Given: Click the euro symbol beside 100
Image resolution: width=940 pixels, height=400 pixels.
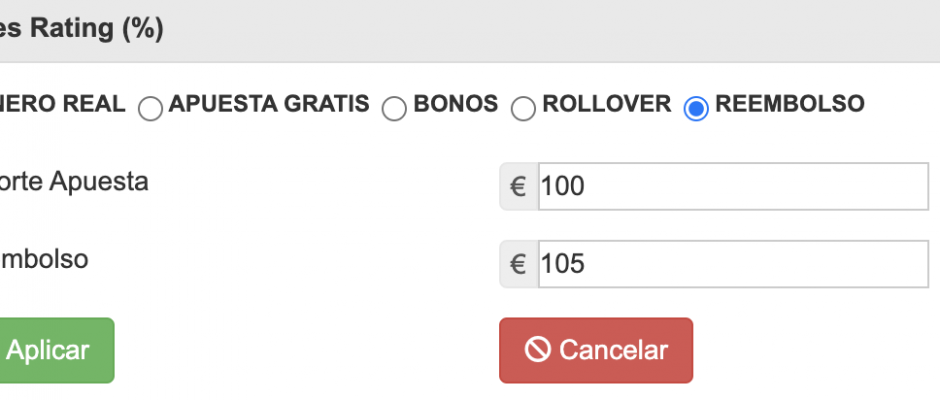Looking at the screenshot, I should [519, 187].
